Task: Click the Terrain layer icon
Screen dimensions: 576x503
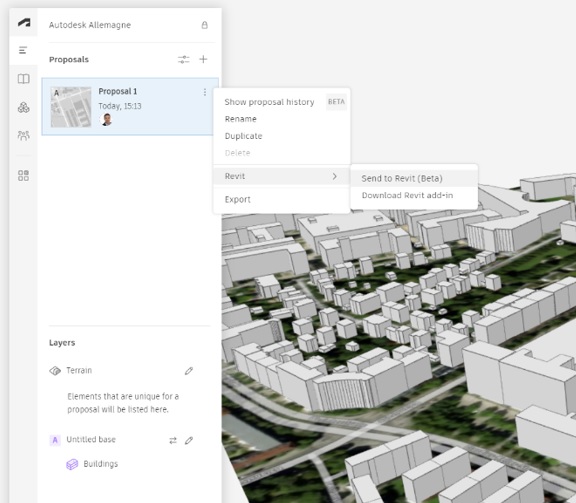Action: tap(55, 370)
